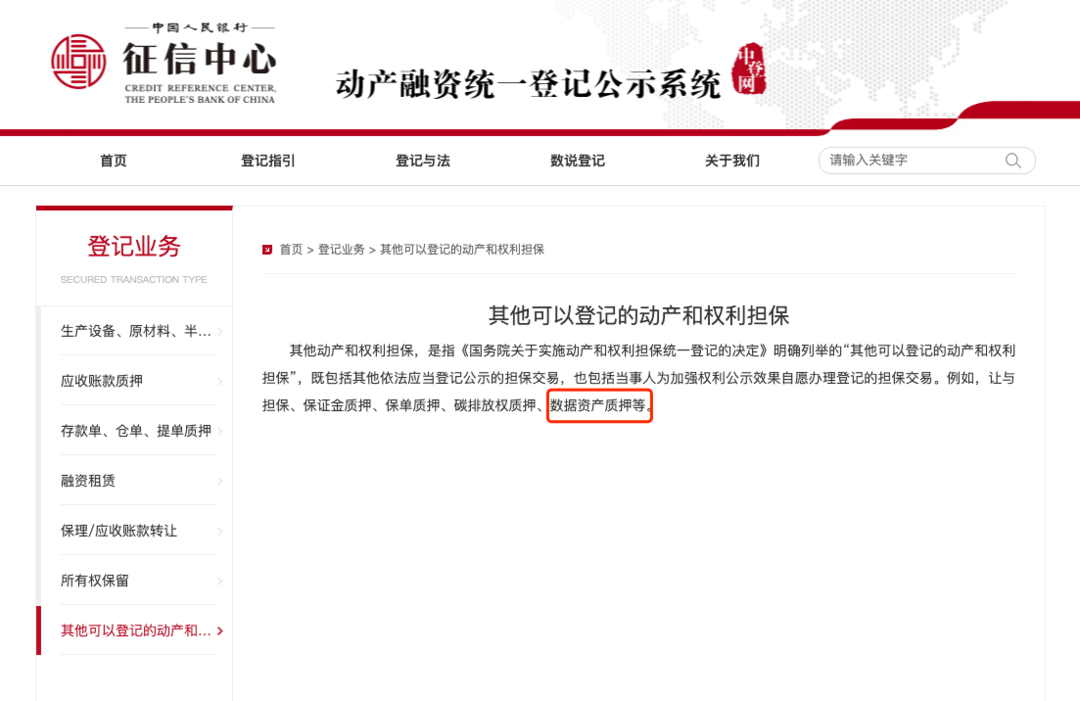Click the 登记业务 sidebar heading
1080x701 pixels.
tap(134, 246)
